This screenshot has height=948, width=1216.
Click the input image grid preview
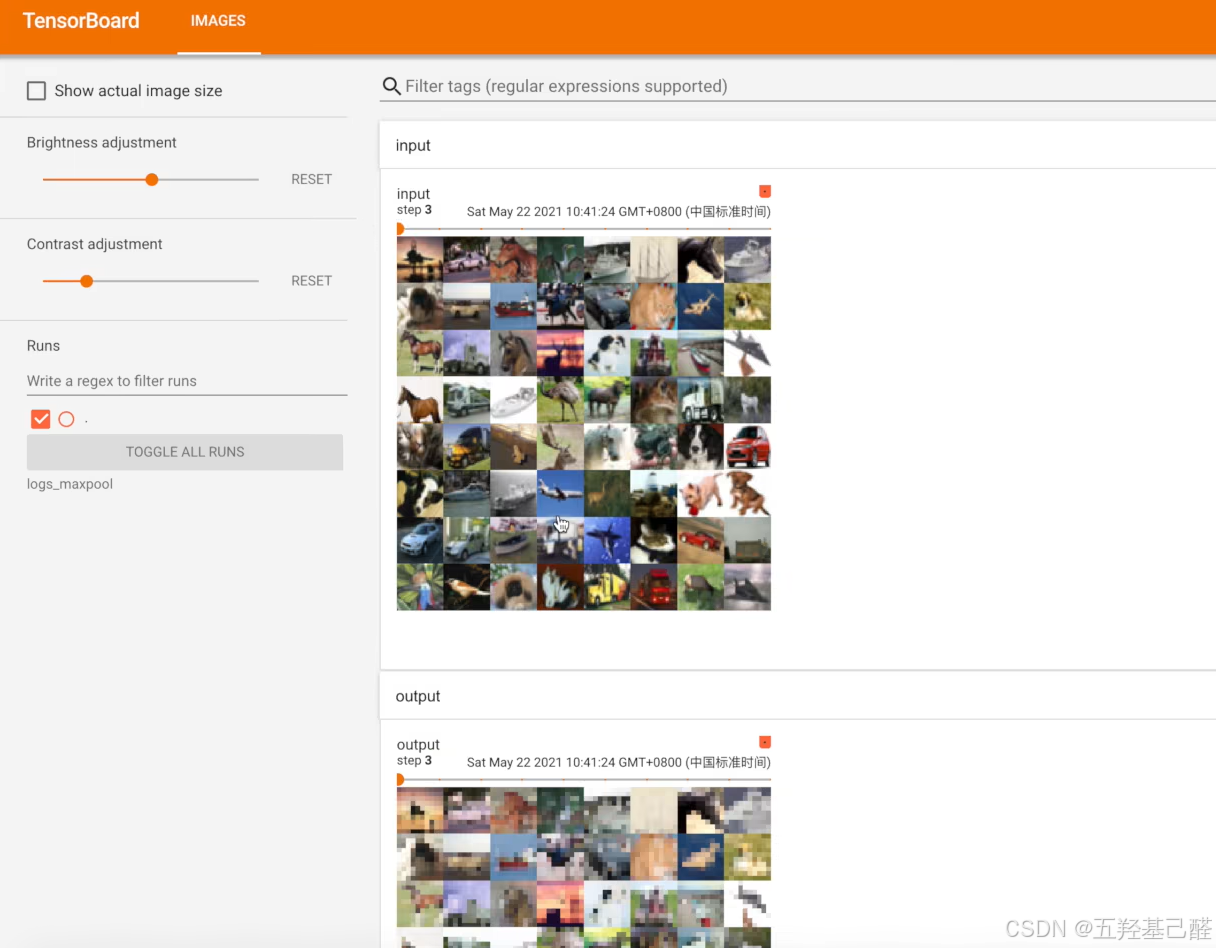584,423
